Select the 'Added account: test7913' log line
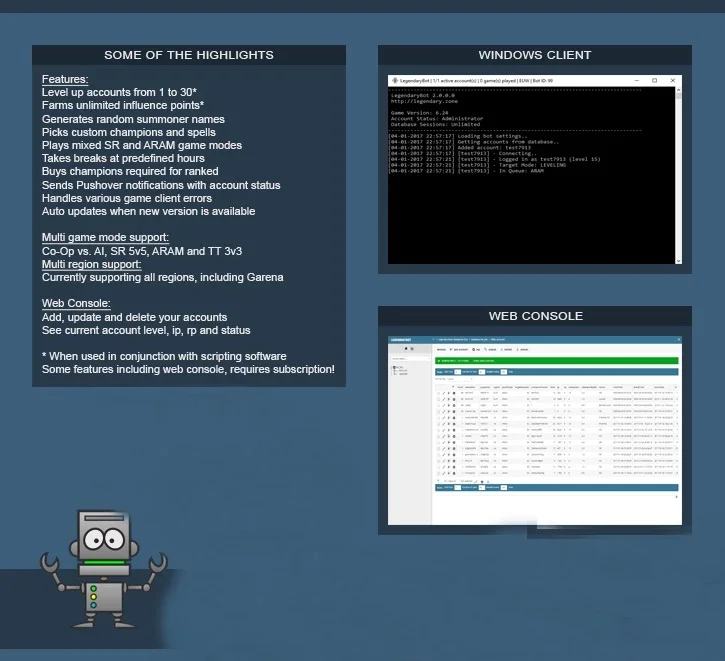This screenshot has width=725, height=661. (460, 148)
